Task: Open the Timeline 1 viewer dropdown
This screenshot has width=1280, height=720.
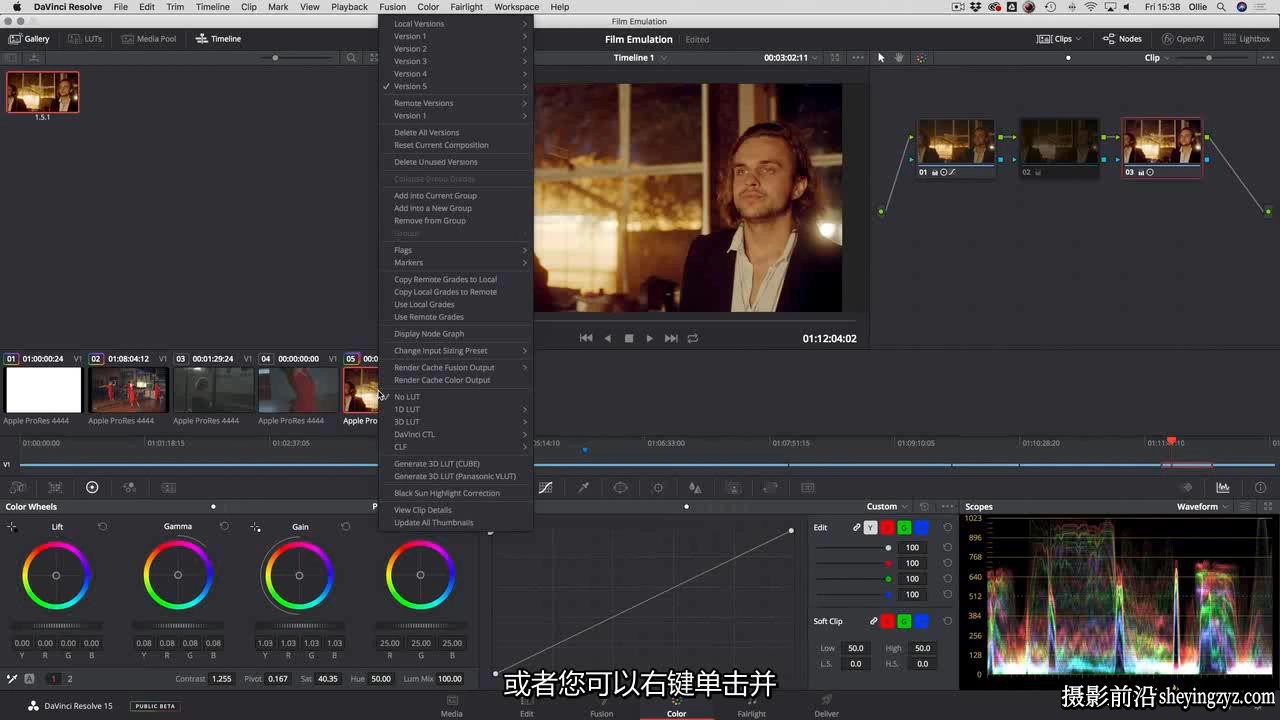Action: (x=639, y=58)
